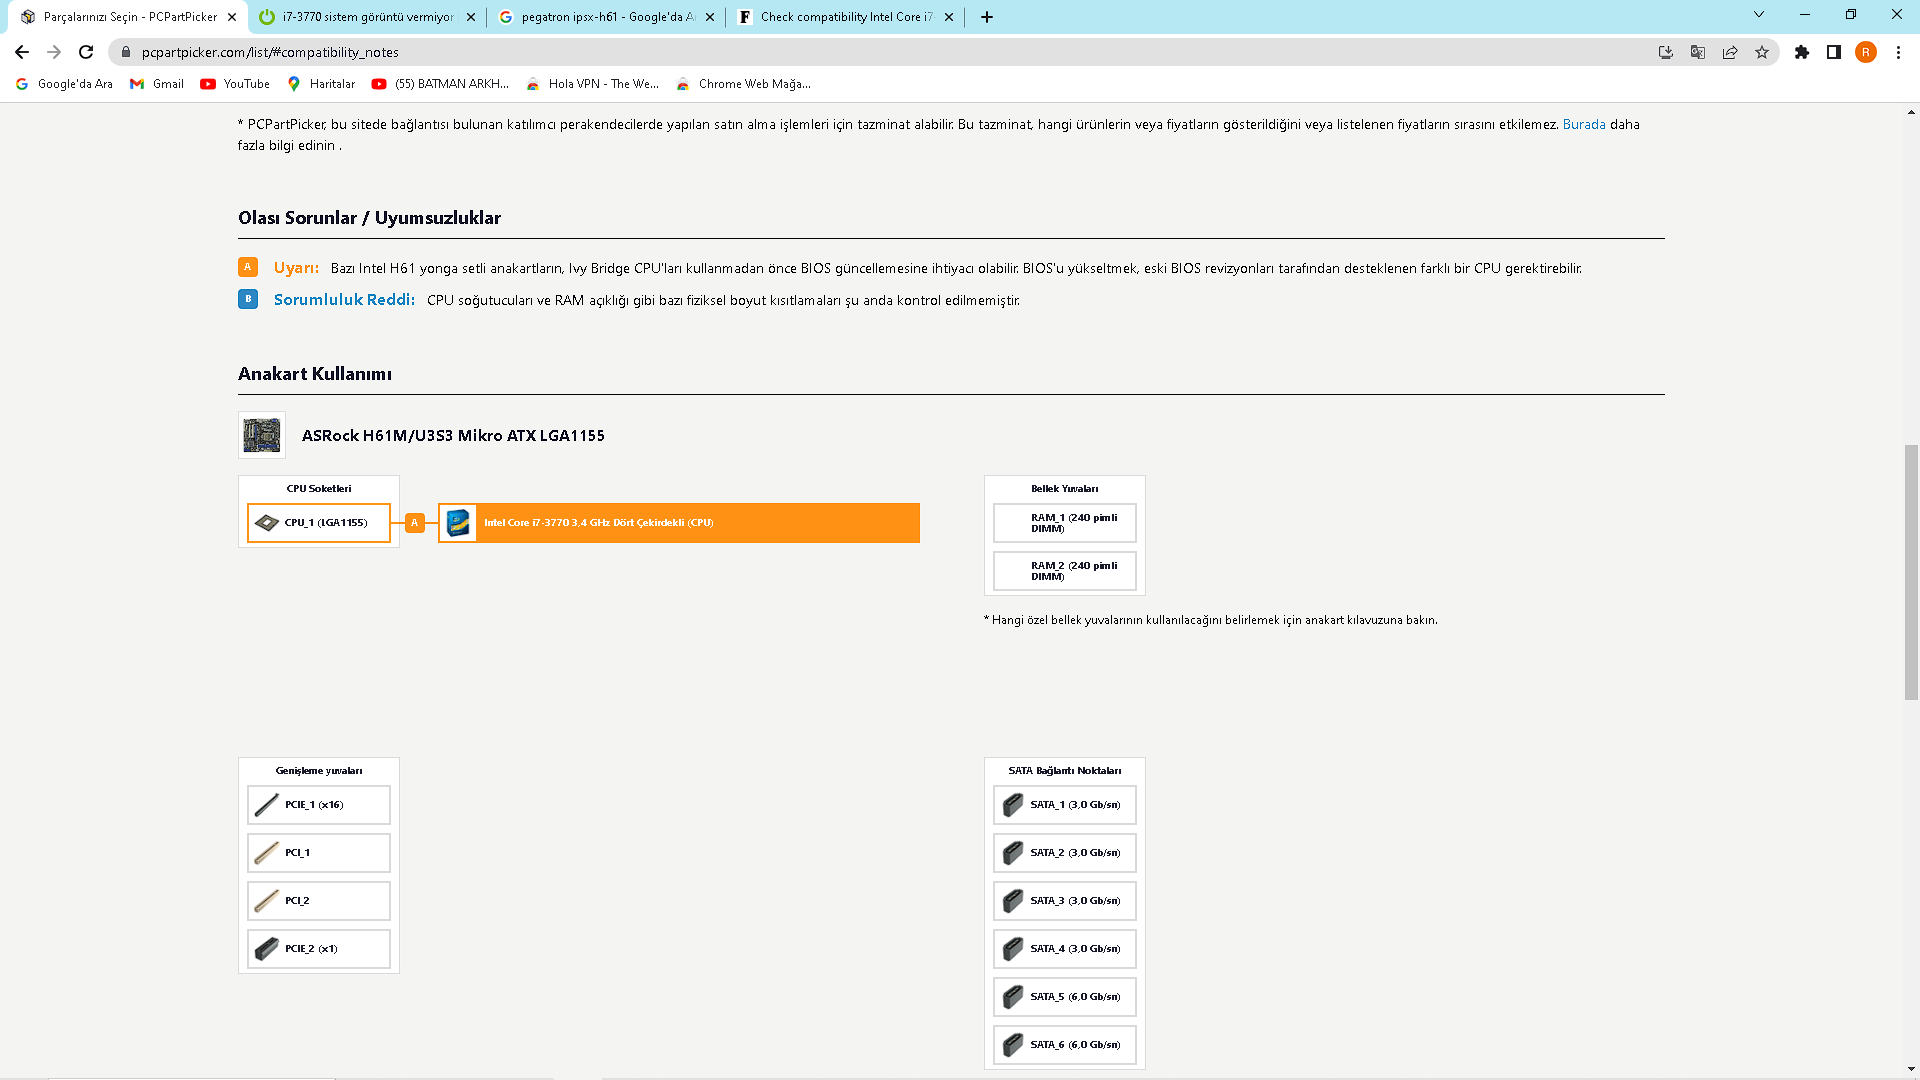
Task: Click the translate page icon
Action: point(1698,52)
